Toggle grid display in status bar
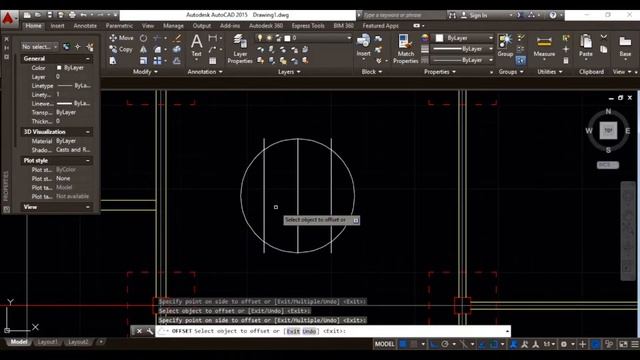The image size is (640, 360). click(x=403, y=344)
